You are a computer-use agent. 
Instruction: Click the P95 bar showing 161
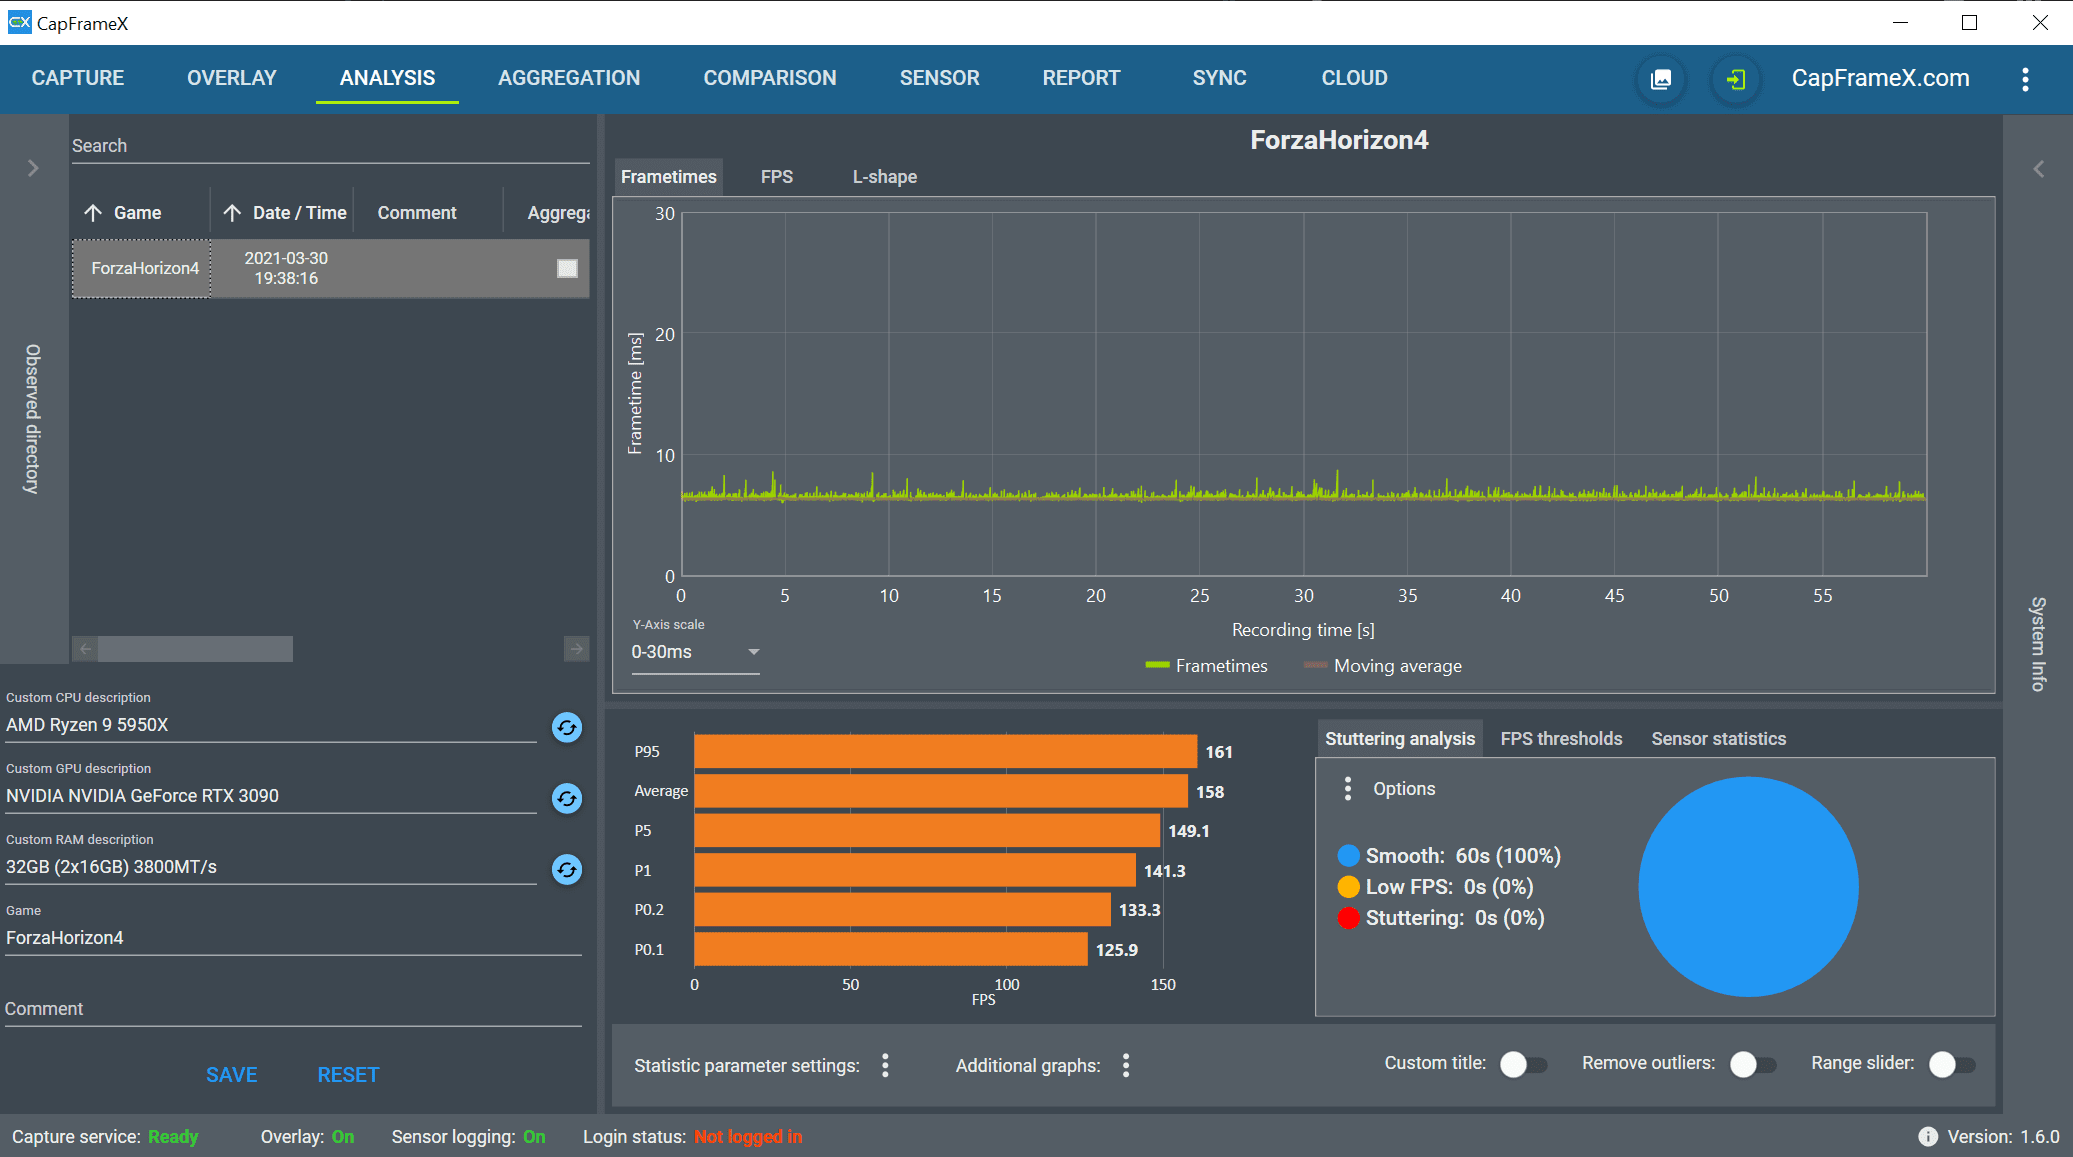pyautogui.click(x=945, y=752)
